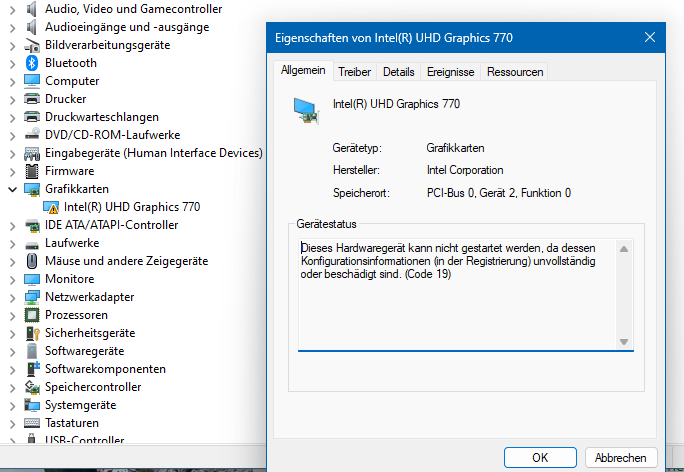The height and width of the screenshot is (472, 684).
Task: Expand the Laufwerke category
Action: click(13, 243)
